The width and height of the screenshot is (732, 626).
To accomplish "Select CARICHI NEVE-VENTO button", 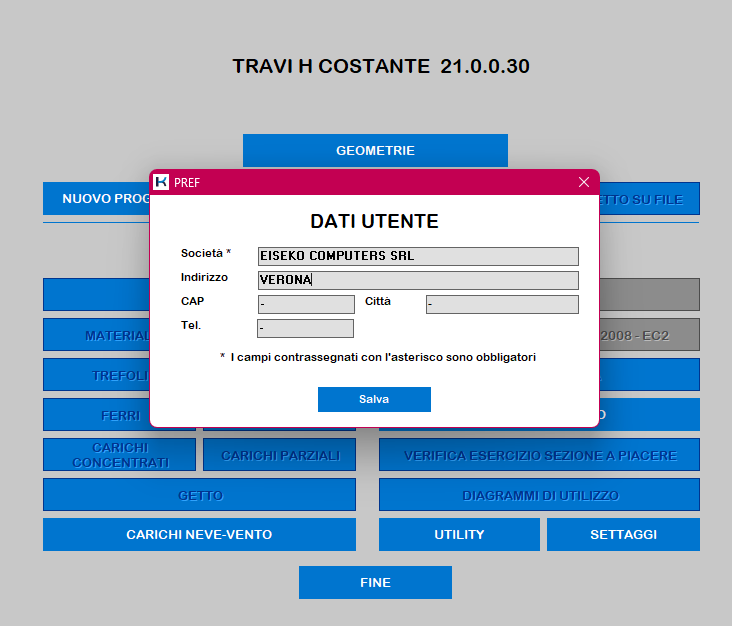I will (199, 534).
